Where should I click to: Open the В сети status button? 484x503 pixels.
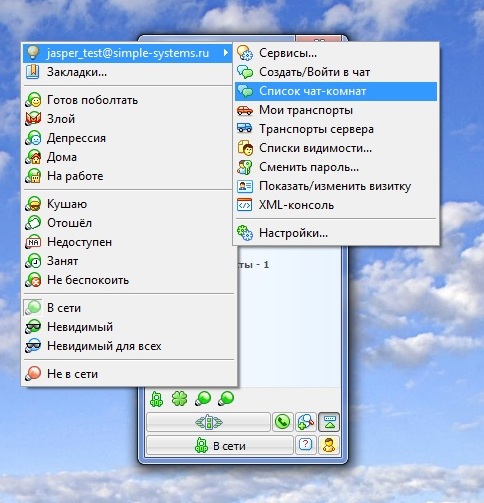pos(220,445)
